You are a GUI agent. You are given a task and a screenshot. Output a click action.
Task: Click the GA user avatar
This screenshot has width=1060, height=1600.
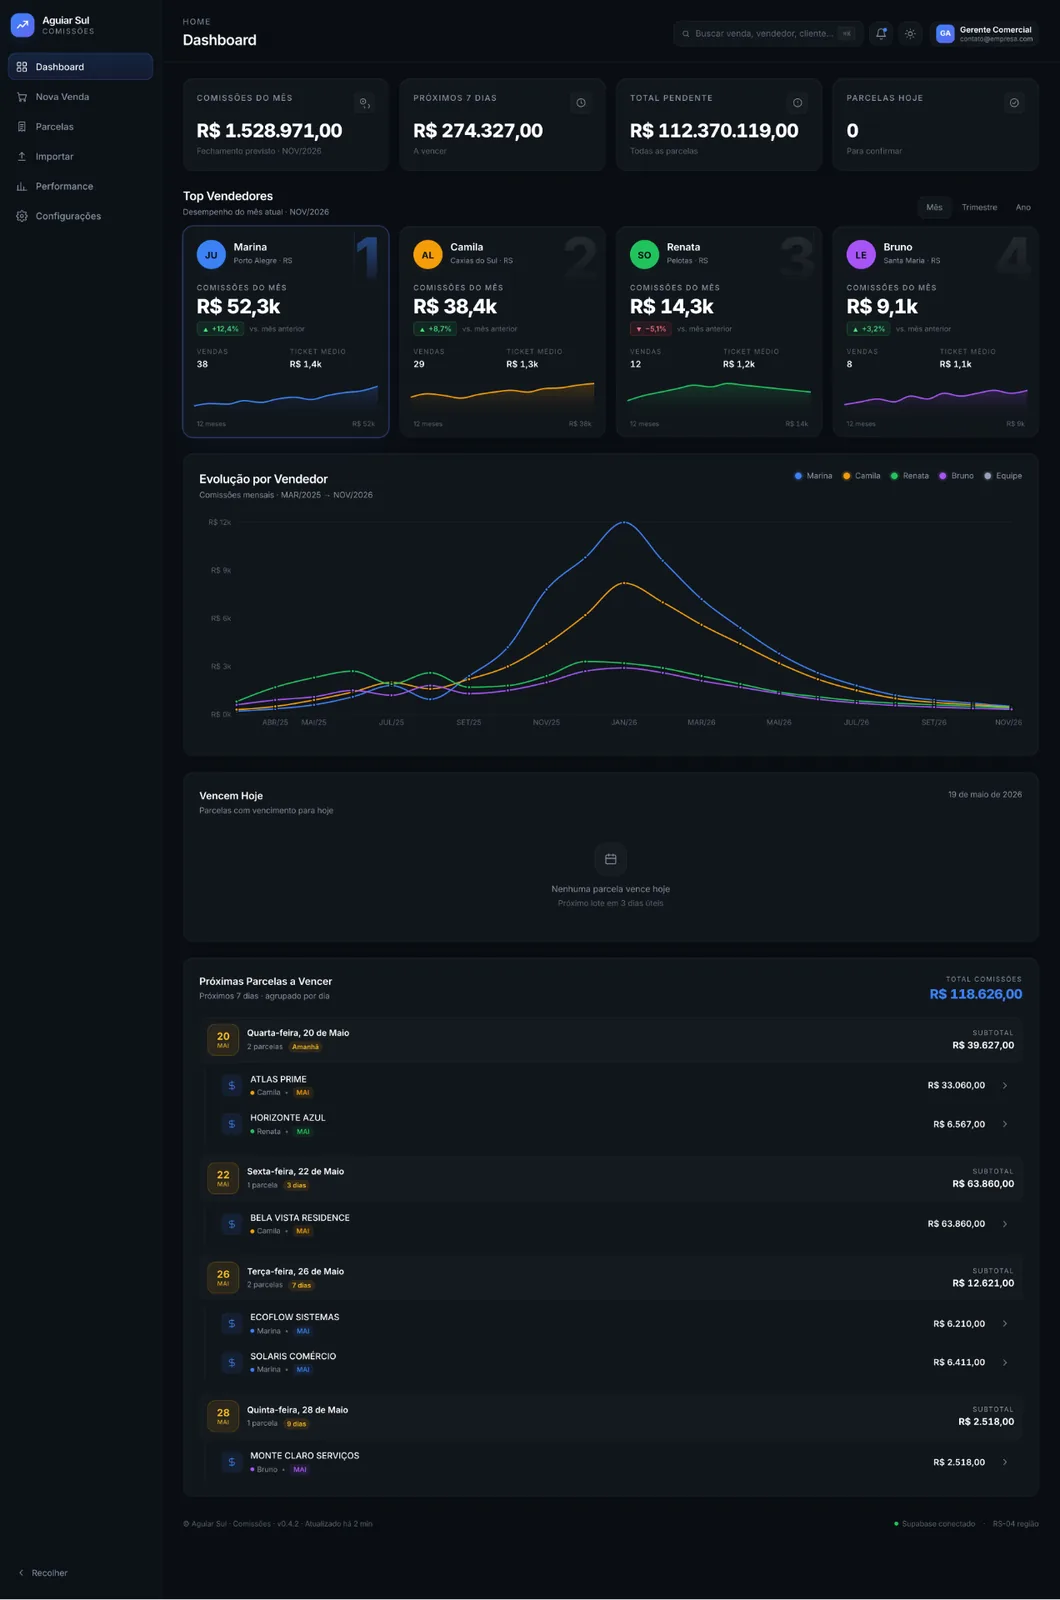tap(945, 33)
